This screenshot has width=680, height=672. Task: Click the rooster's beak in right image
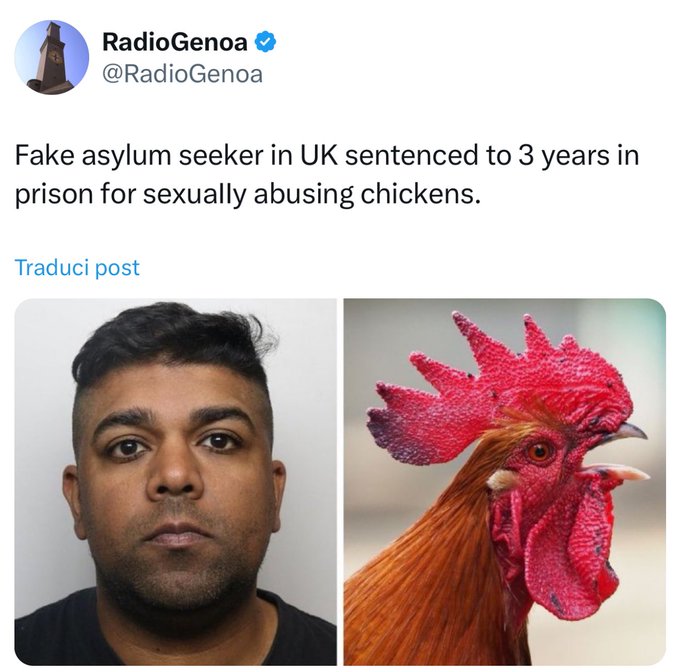(618, 453)
